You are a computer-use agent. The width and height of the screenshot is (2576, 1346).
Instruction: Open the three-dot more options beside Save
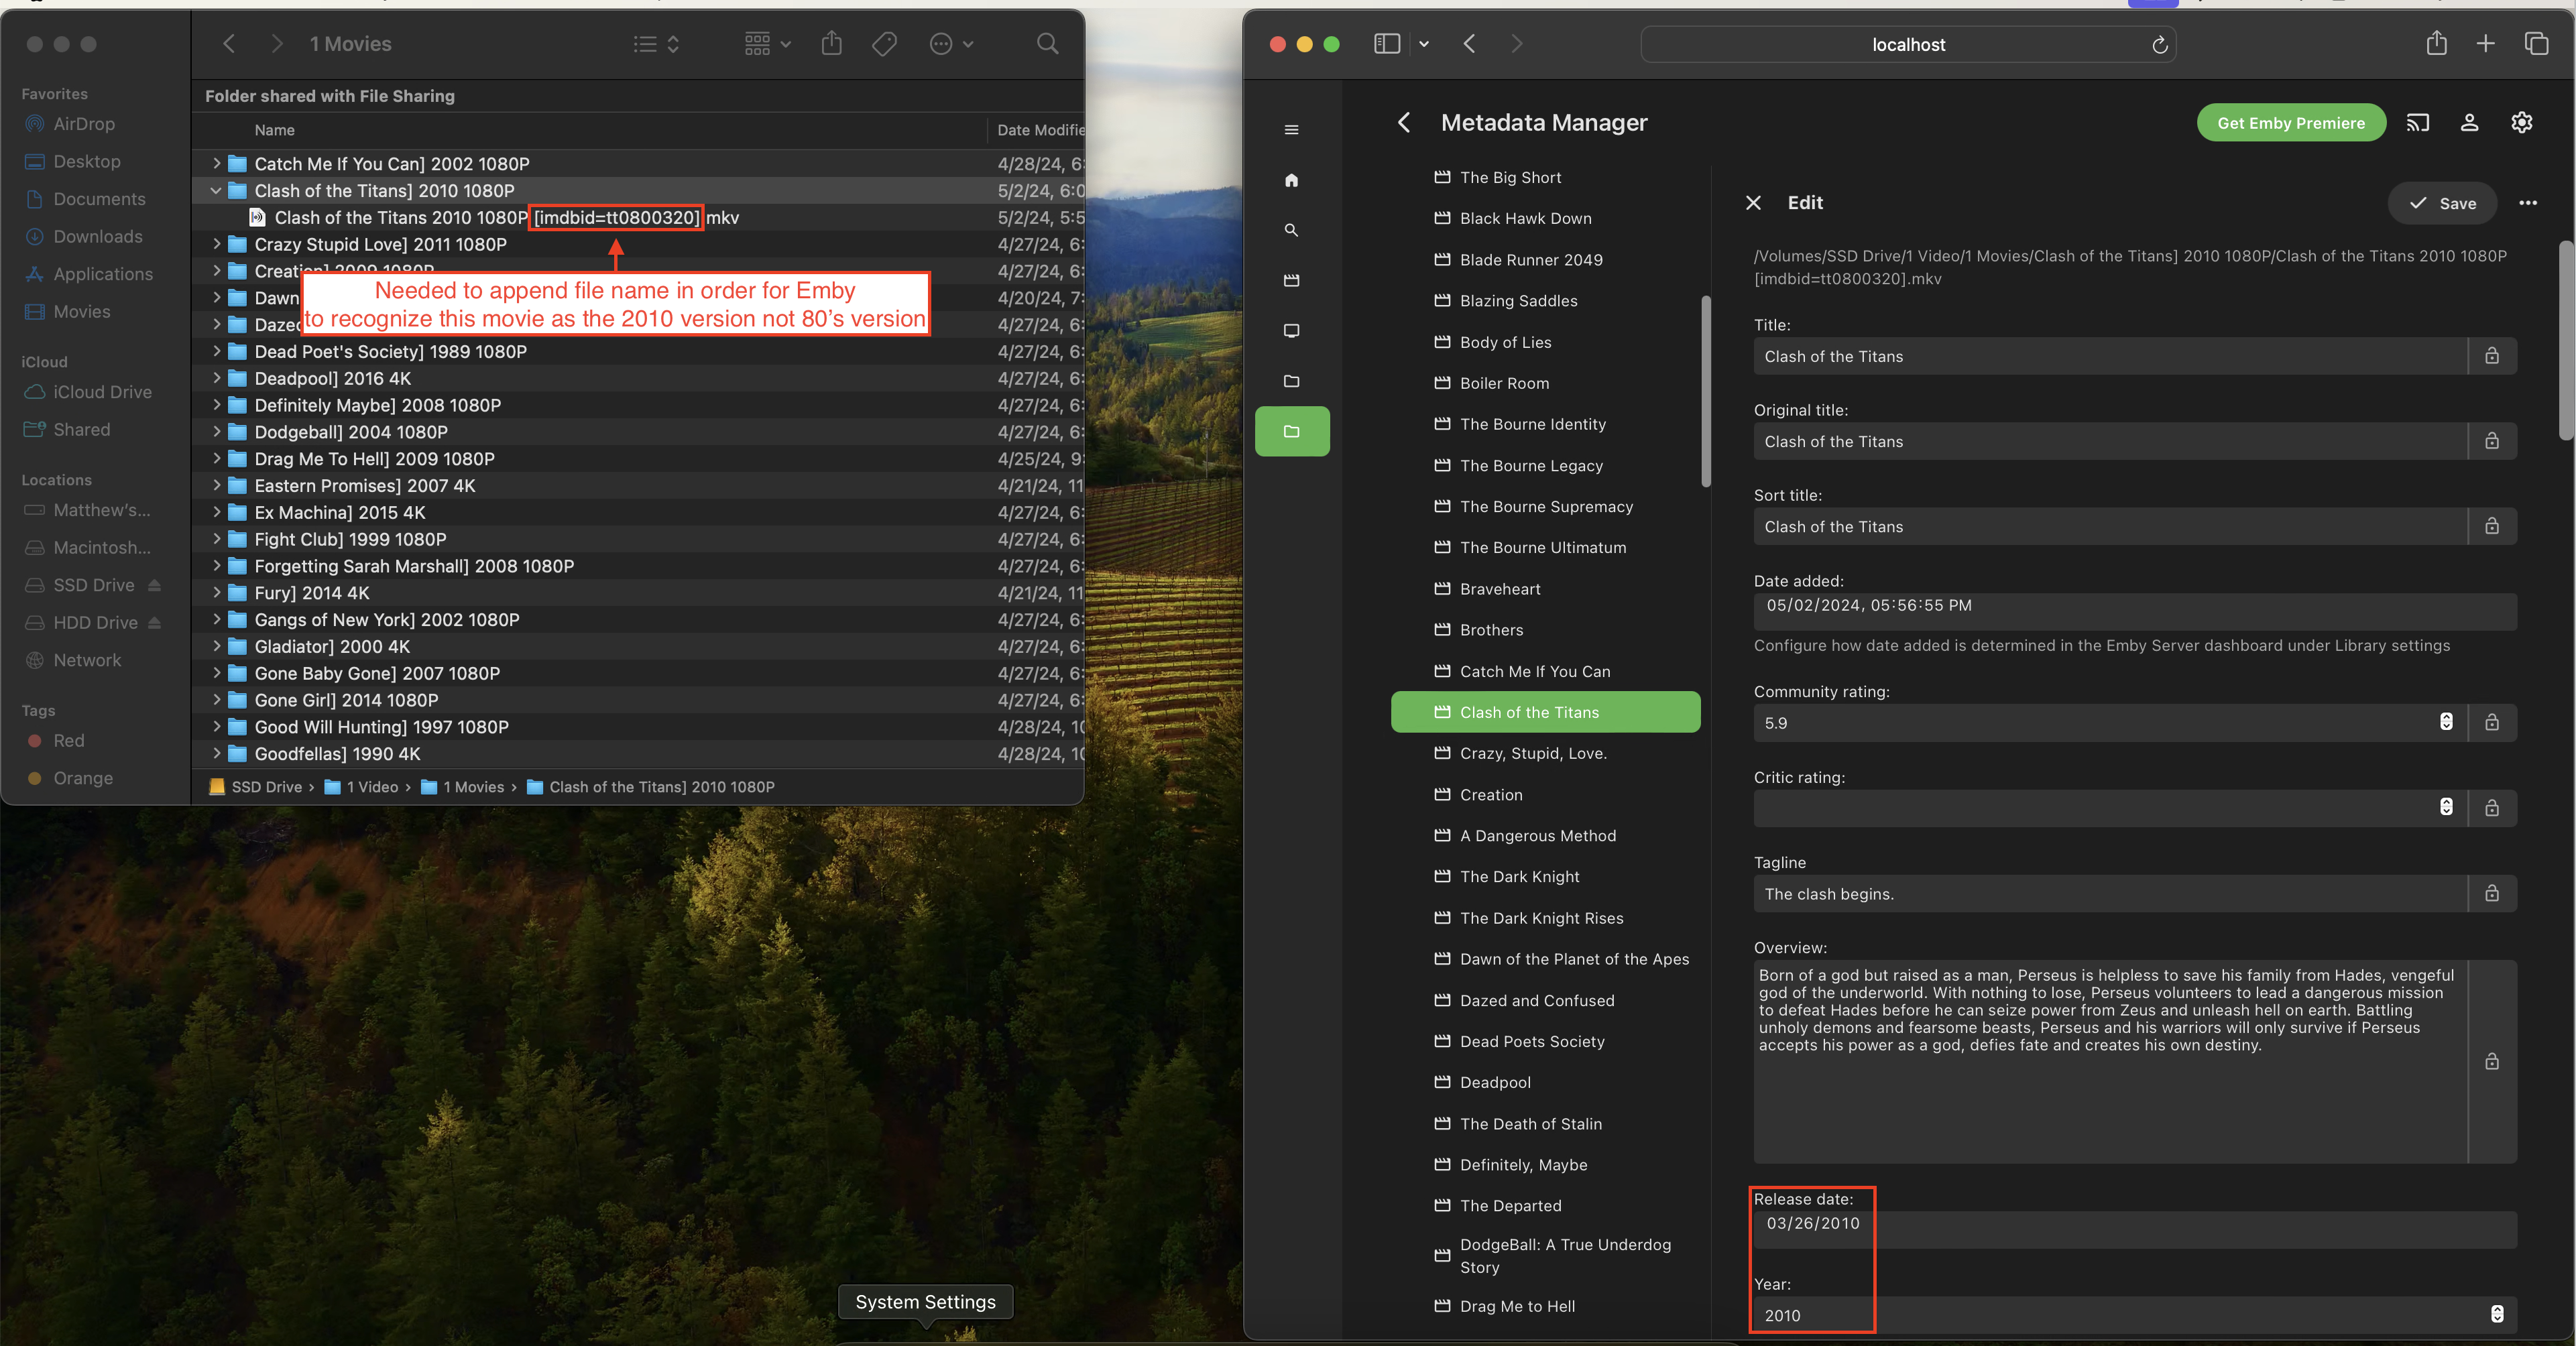click(x=2527, y=203)
